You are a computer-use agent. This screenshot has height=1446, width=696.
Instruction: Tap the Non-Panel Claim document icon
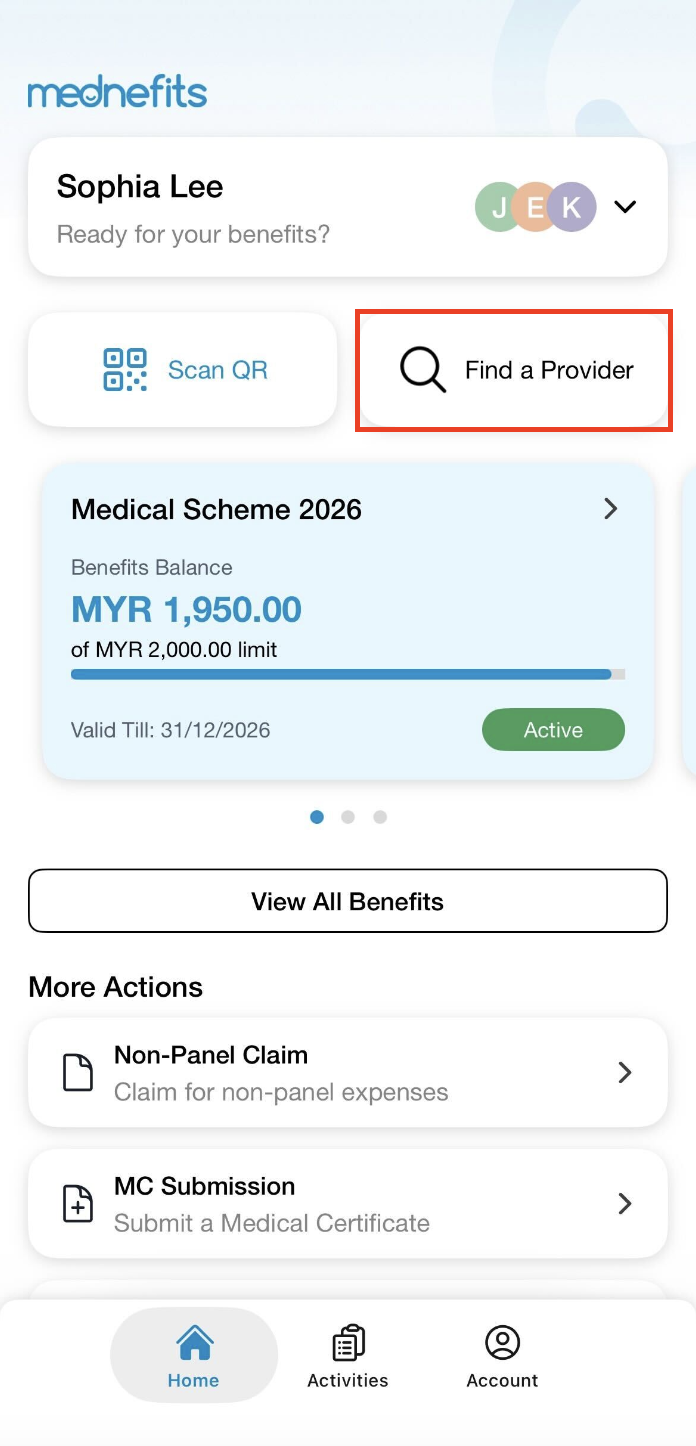tap(78, 1073)
